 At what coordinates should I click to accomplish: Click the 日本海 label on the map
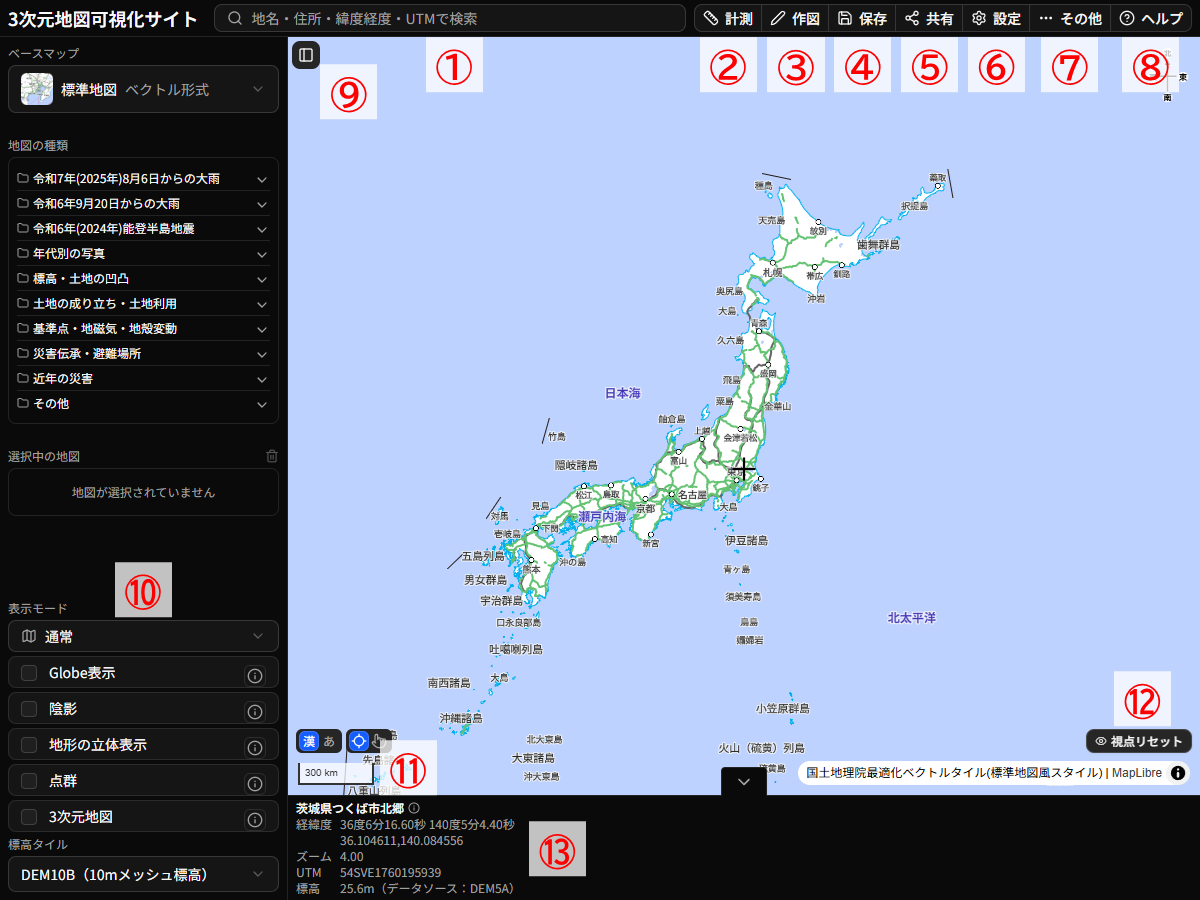(x=622, y=394)
